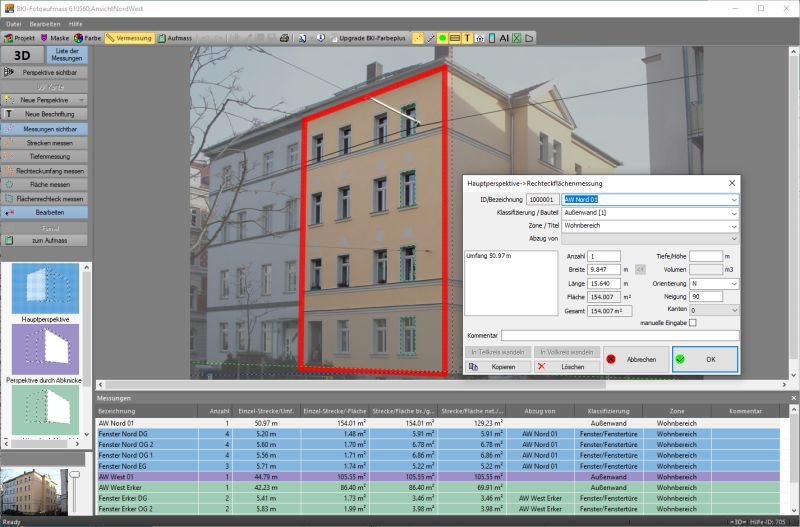Click the green Excel export icon
This screenshot has height=527, width=800.
click(x=516, y=37)
